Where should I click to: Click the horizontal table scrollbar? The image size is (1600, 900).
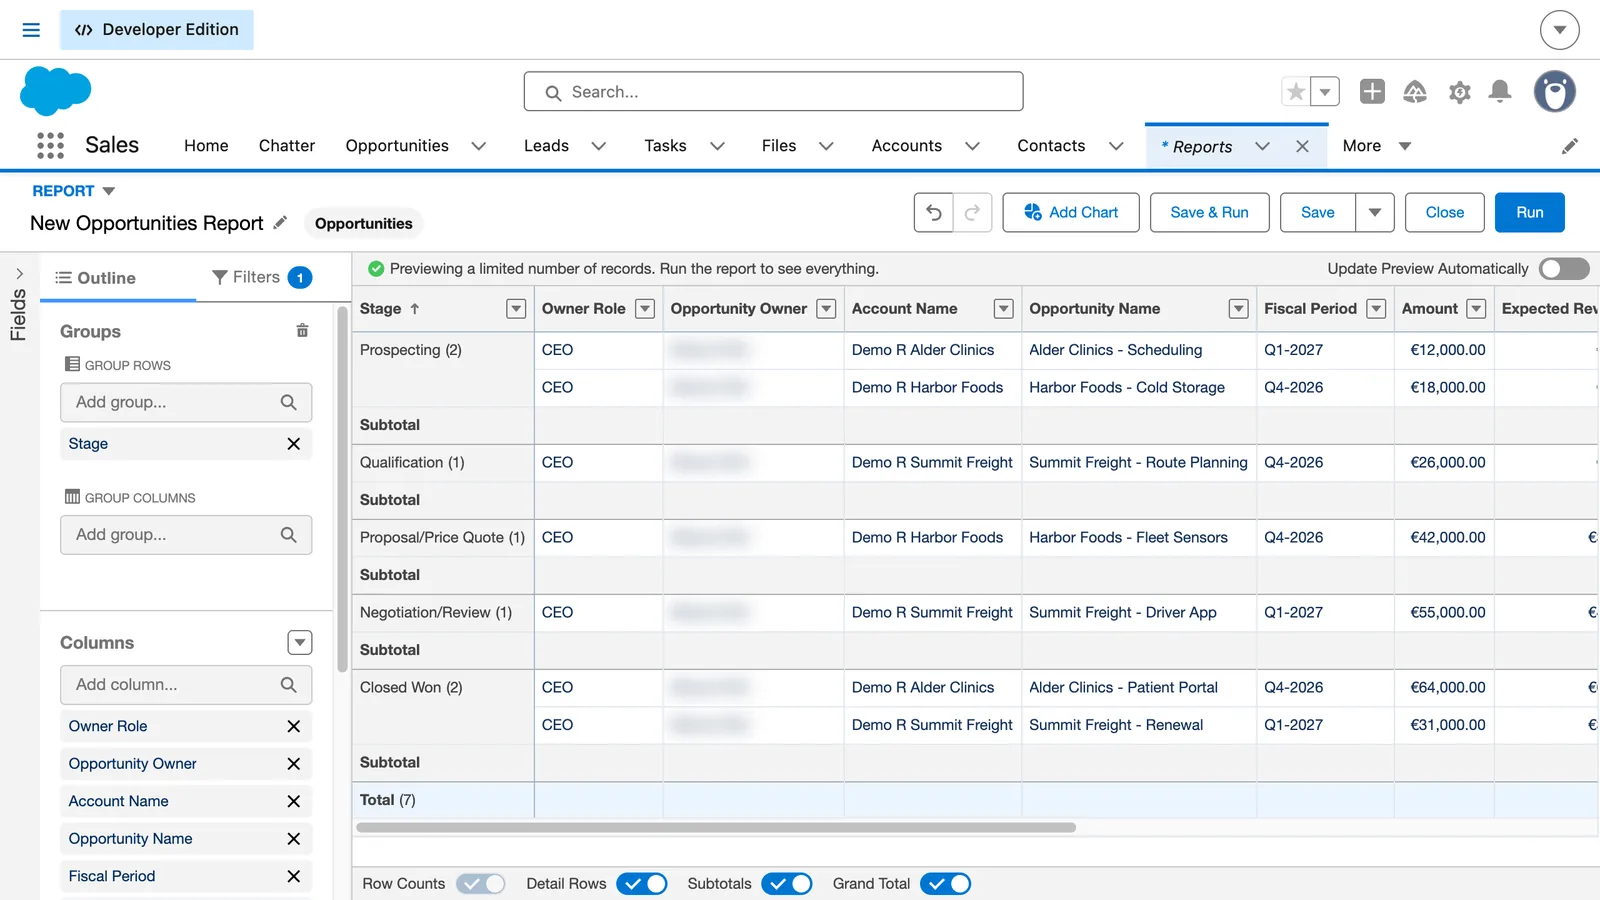[x=716, y=828]
